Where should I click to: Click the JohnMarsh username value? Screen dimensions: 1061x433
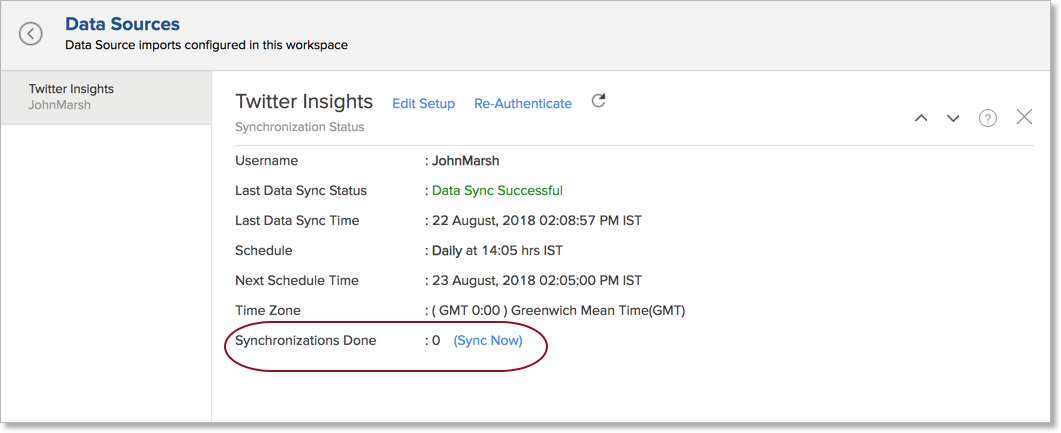point(466,161)
